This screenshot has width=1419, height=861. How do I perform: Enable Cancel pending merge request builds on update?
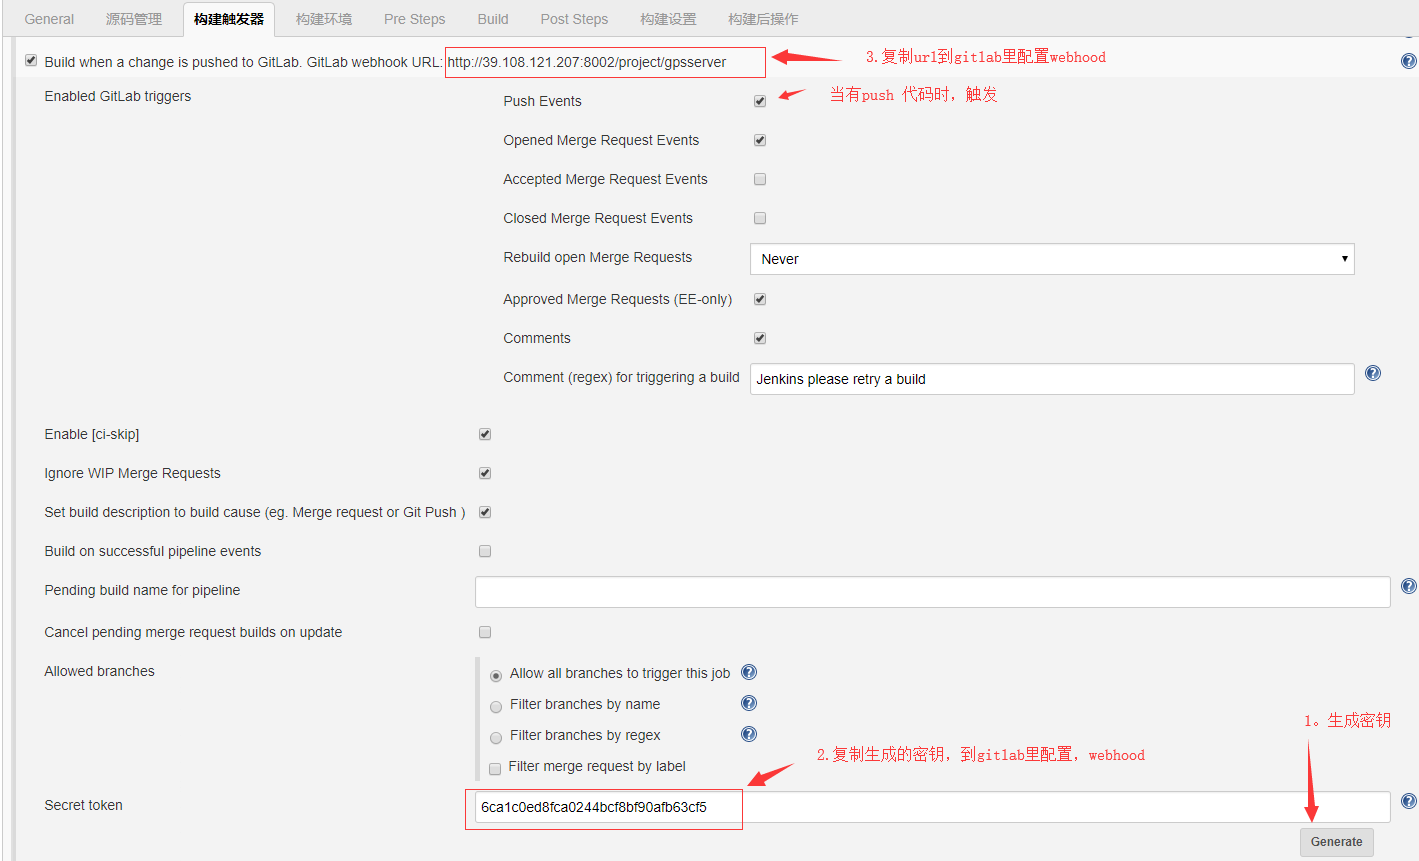[485, 632]
